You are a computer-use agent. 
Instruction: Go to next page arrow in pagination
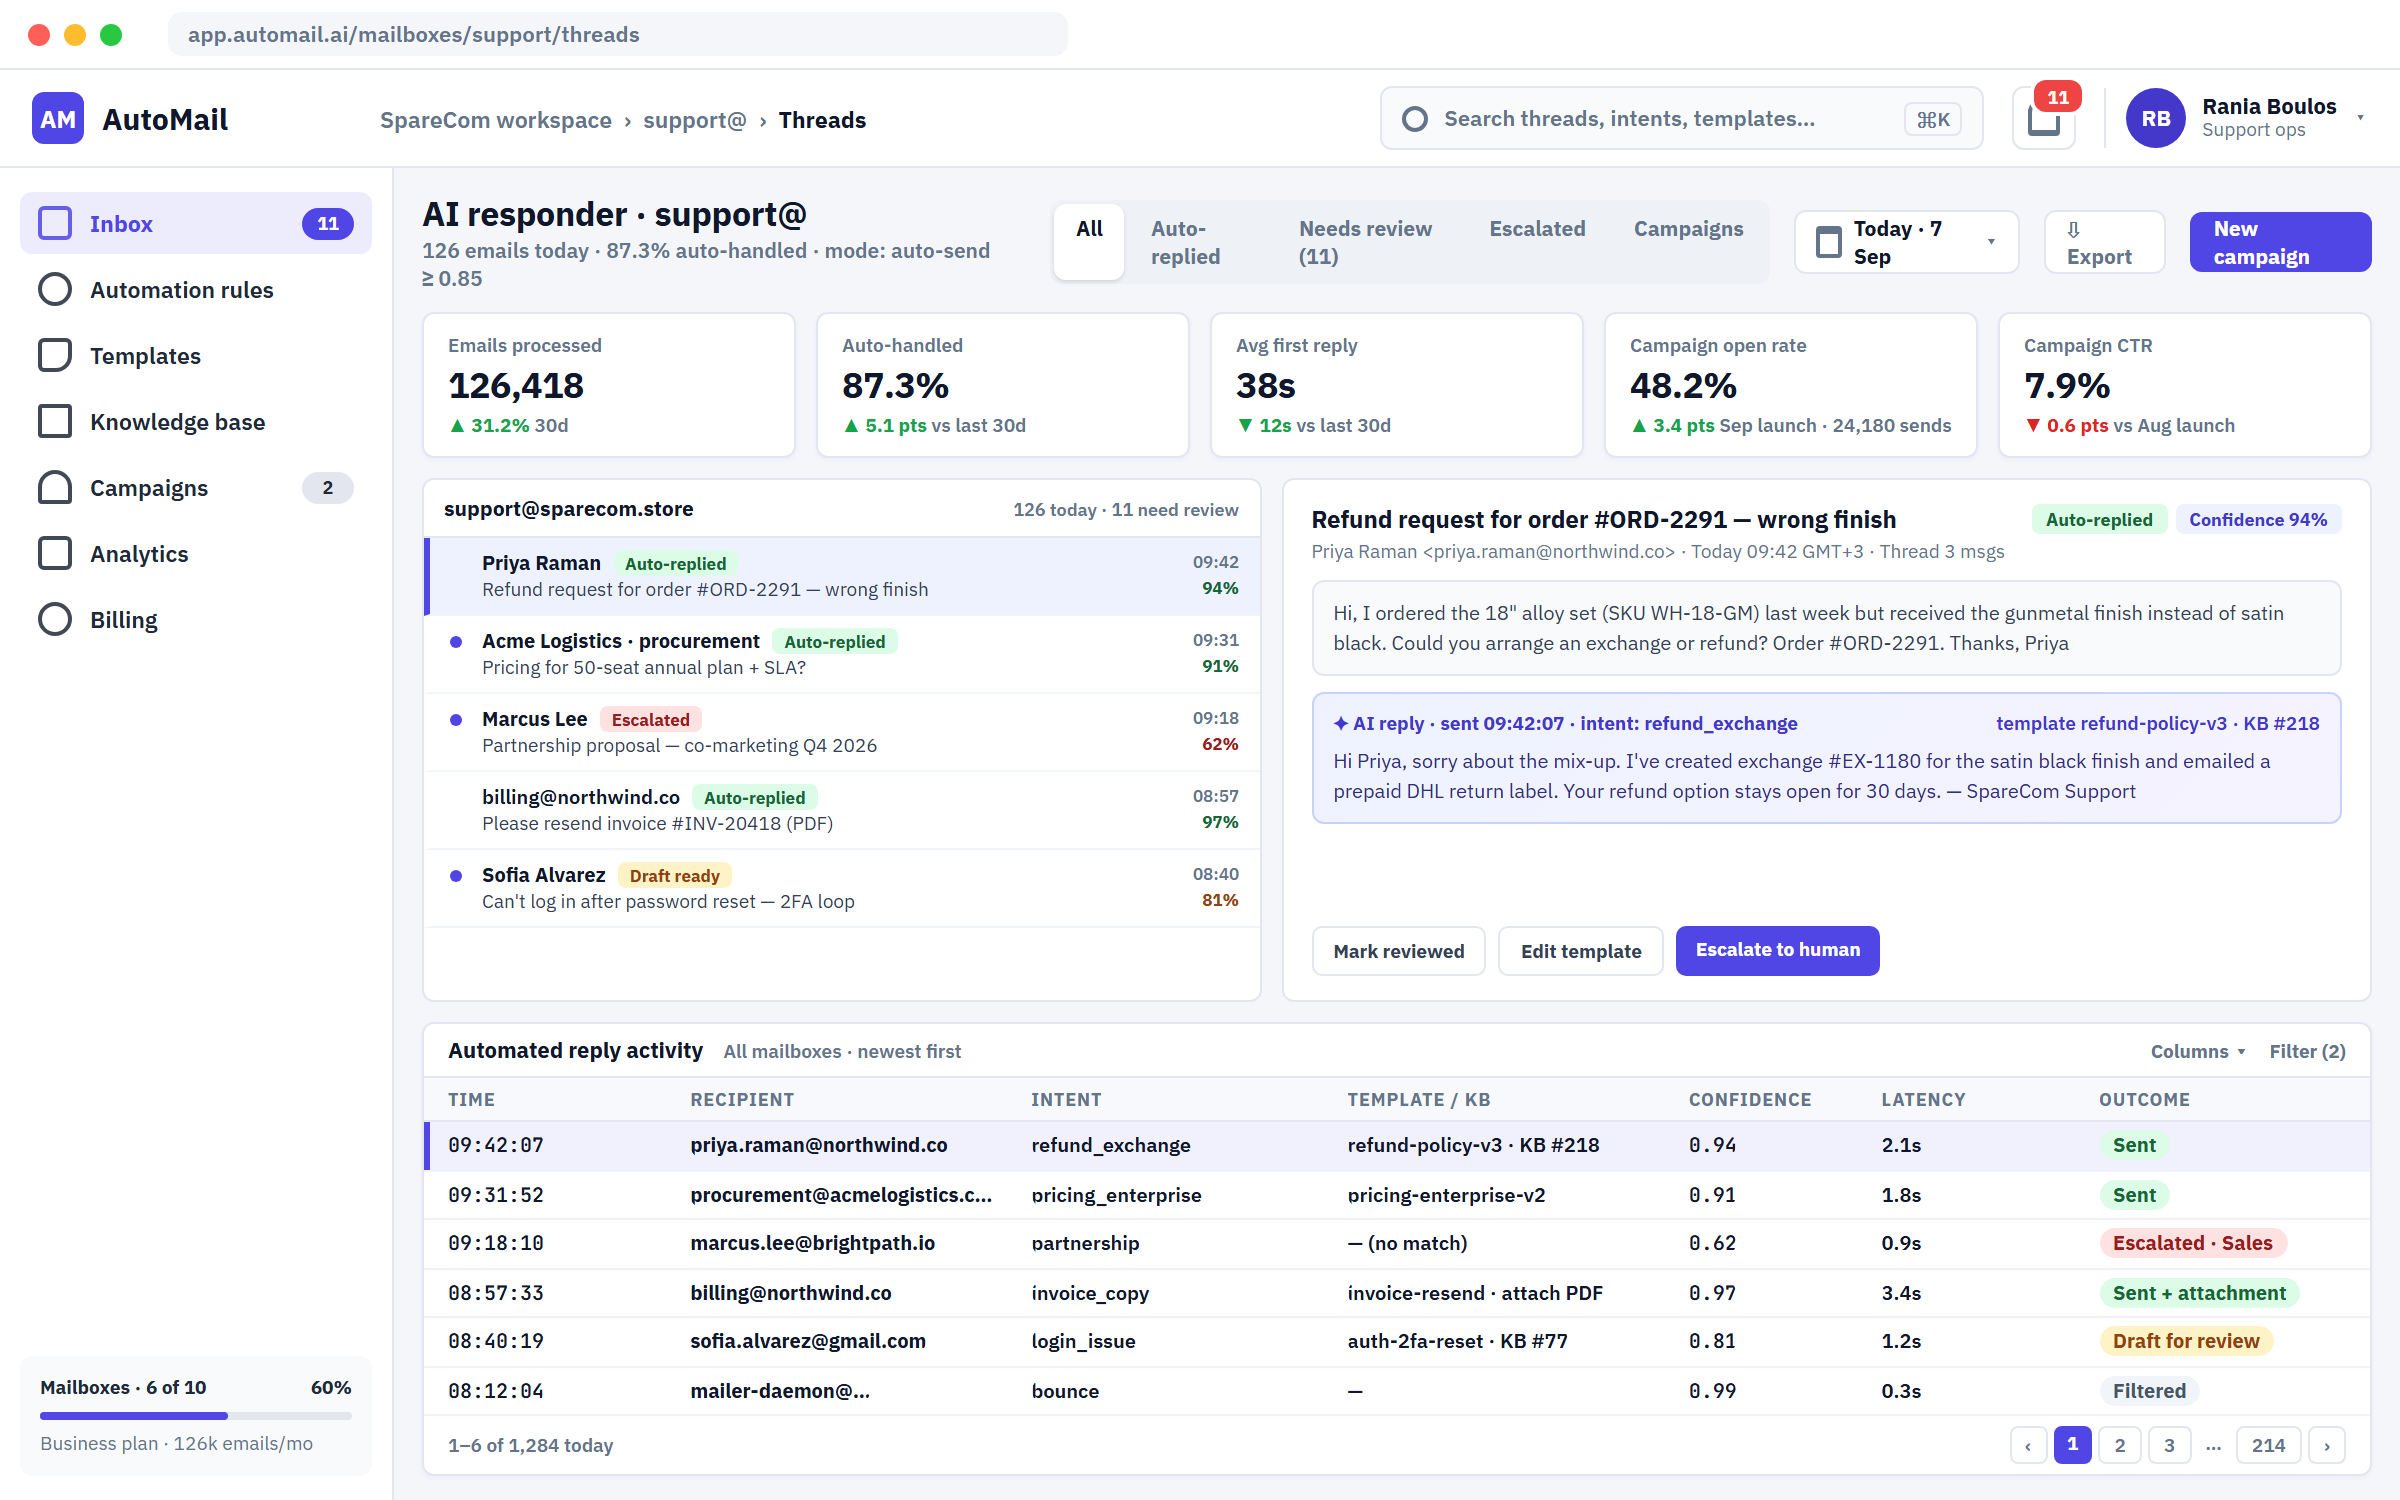pos(2327,1445)
